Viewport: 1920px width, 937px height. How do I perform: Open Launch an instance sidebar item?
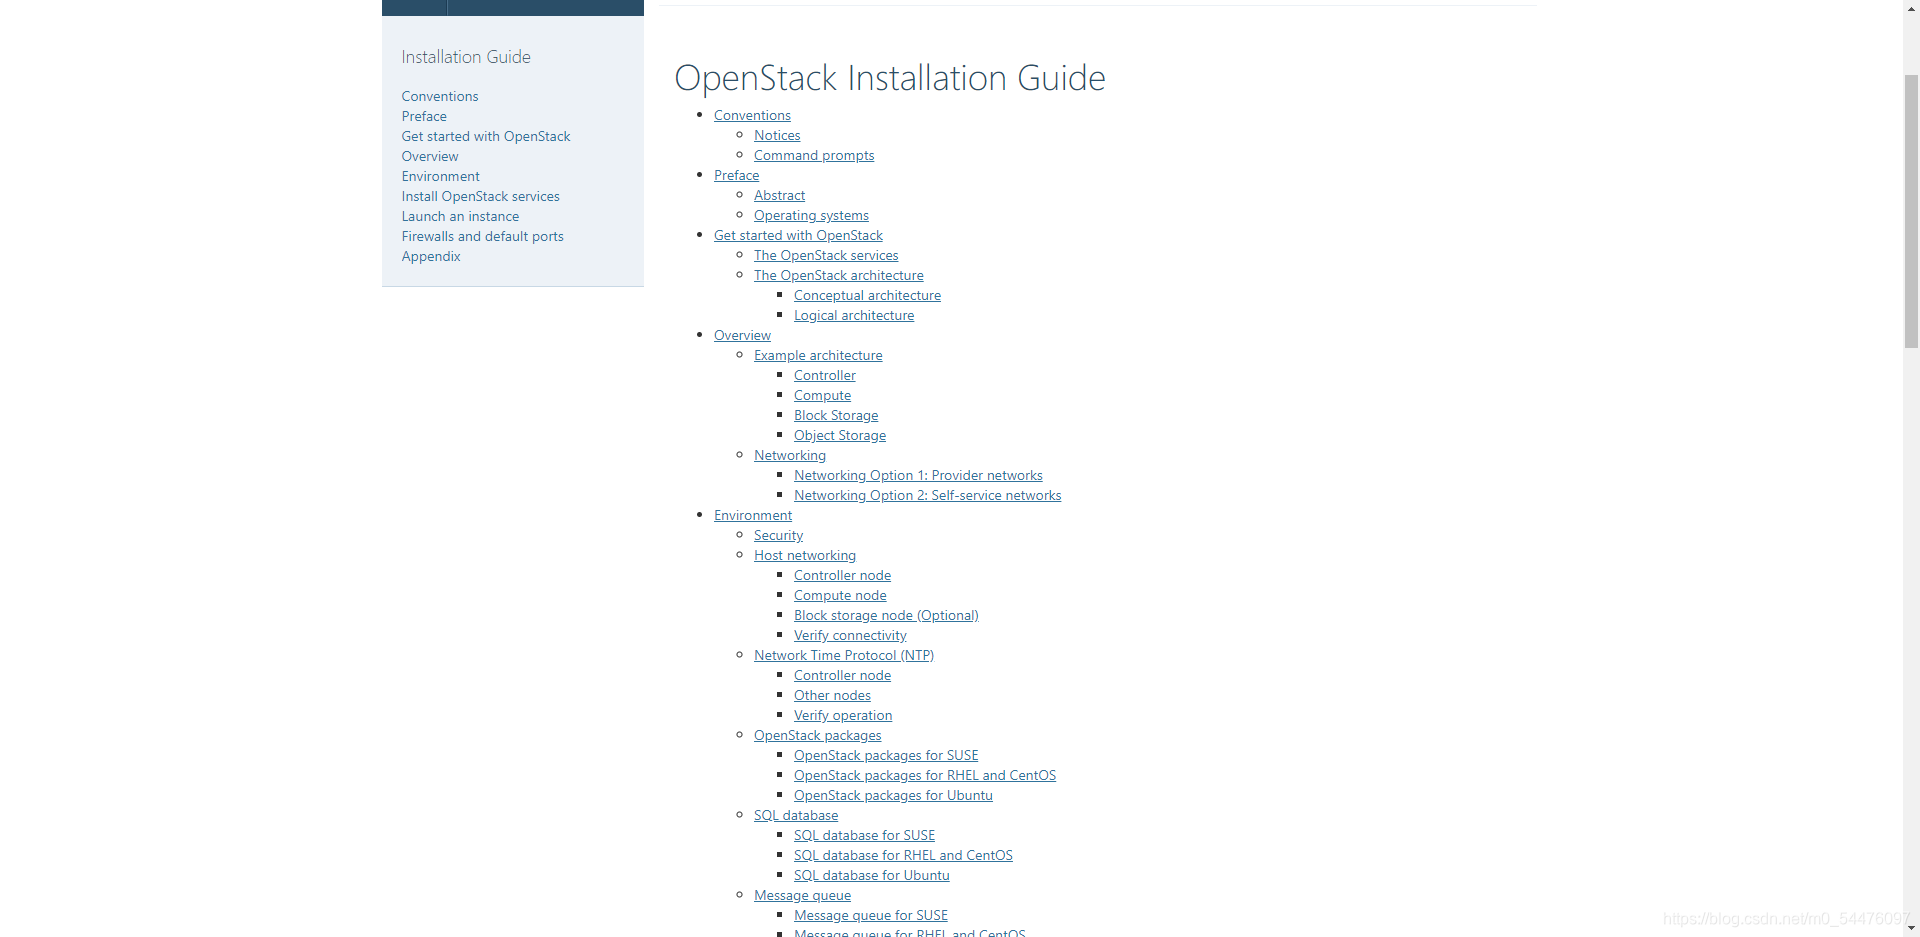pyautogui.click(x=460, y=216)
